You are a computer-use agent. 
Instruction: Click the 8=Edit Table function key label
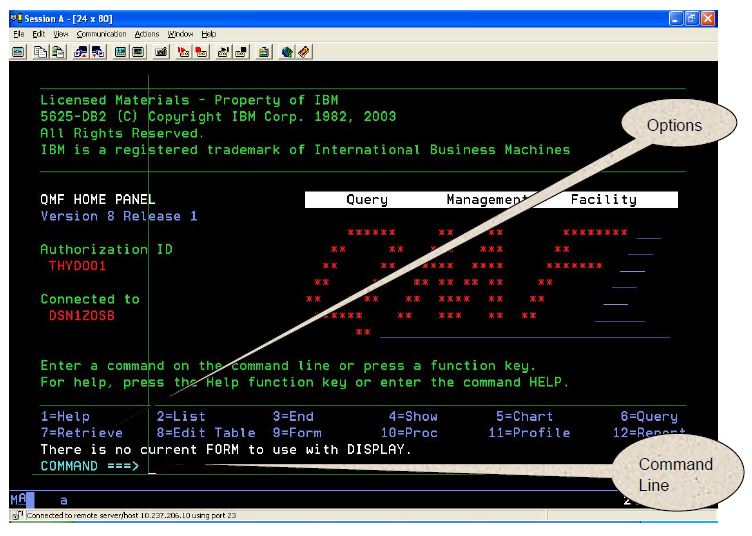(206, 432)
